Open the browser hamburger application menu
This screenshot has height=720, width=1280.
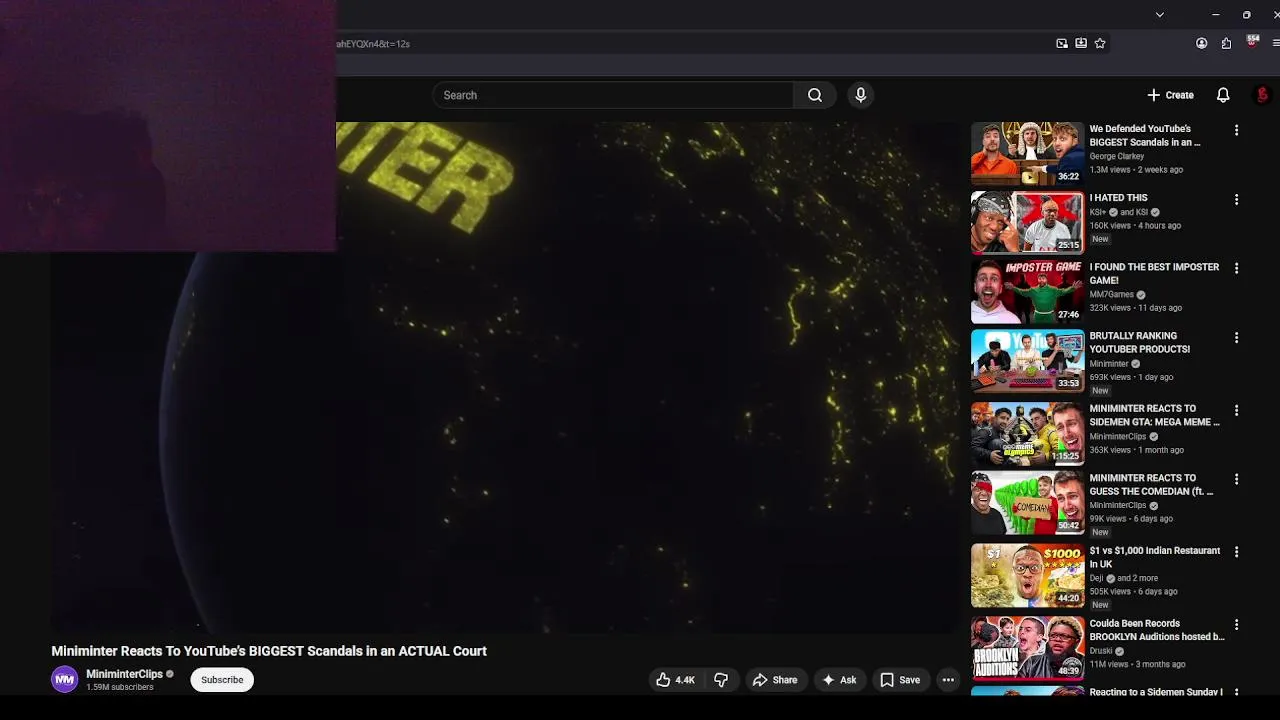[x=1275, y=43]
